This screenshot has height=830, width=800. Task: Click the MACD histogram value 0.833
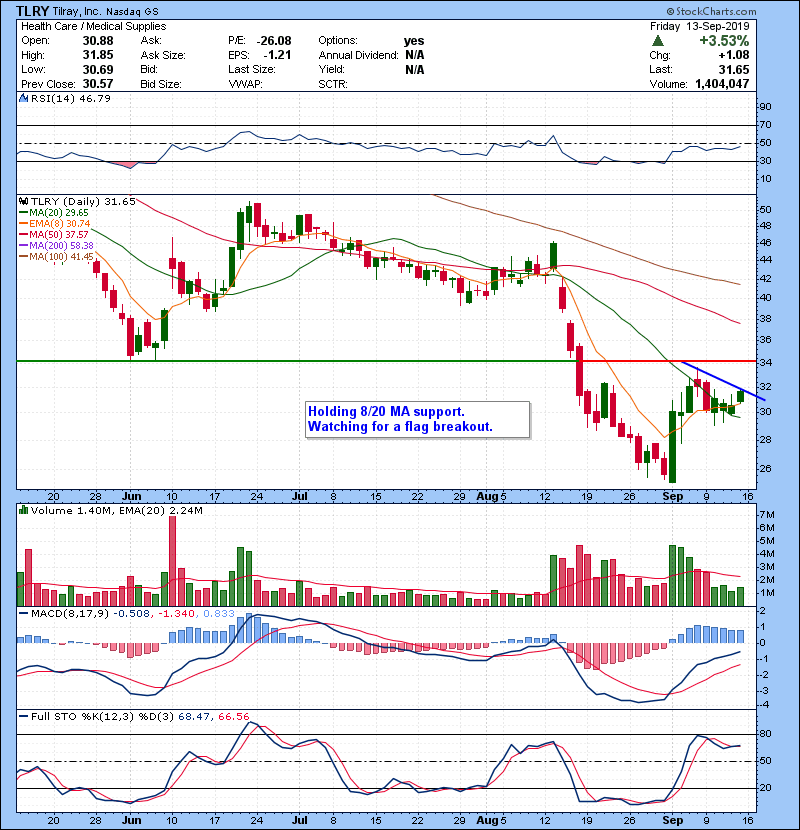(x=218, y=614)
